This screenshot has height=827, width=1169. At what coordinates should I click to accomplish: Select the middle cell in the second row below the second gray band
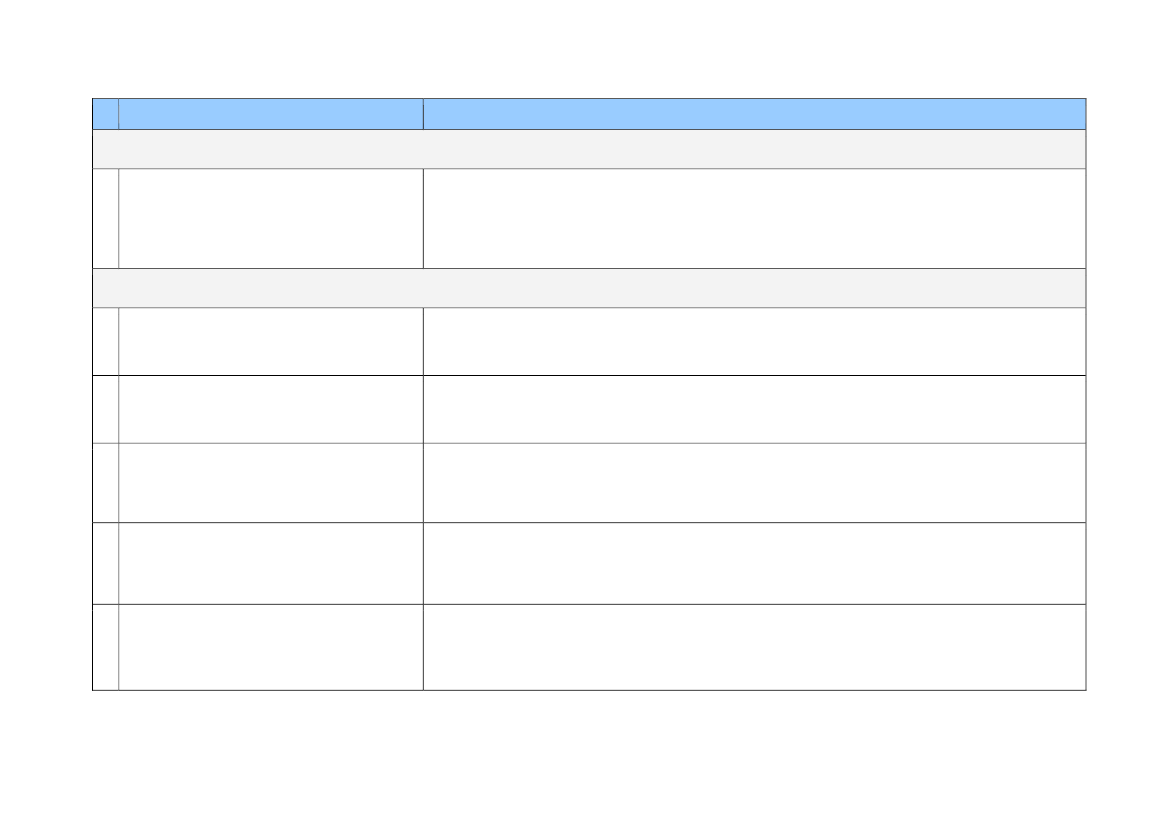pyautogui.click(x=271, y=409)
